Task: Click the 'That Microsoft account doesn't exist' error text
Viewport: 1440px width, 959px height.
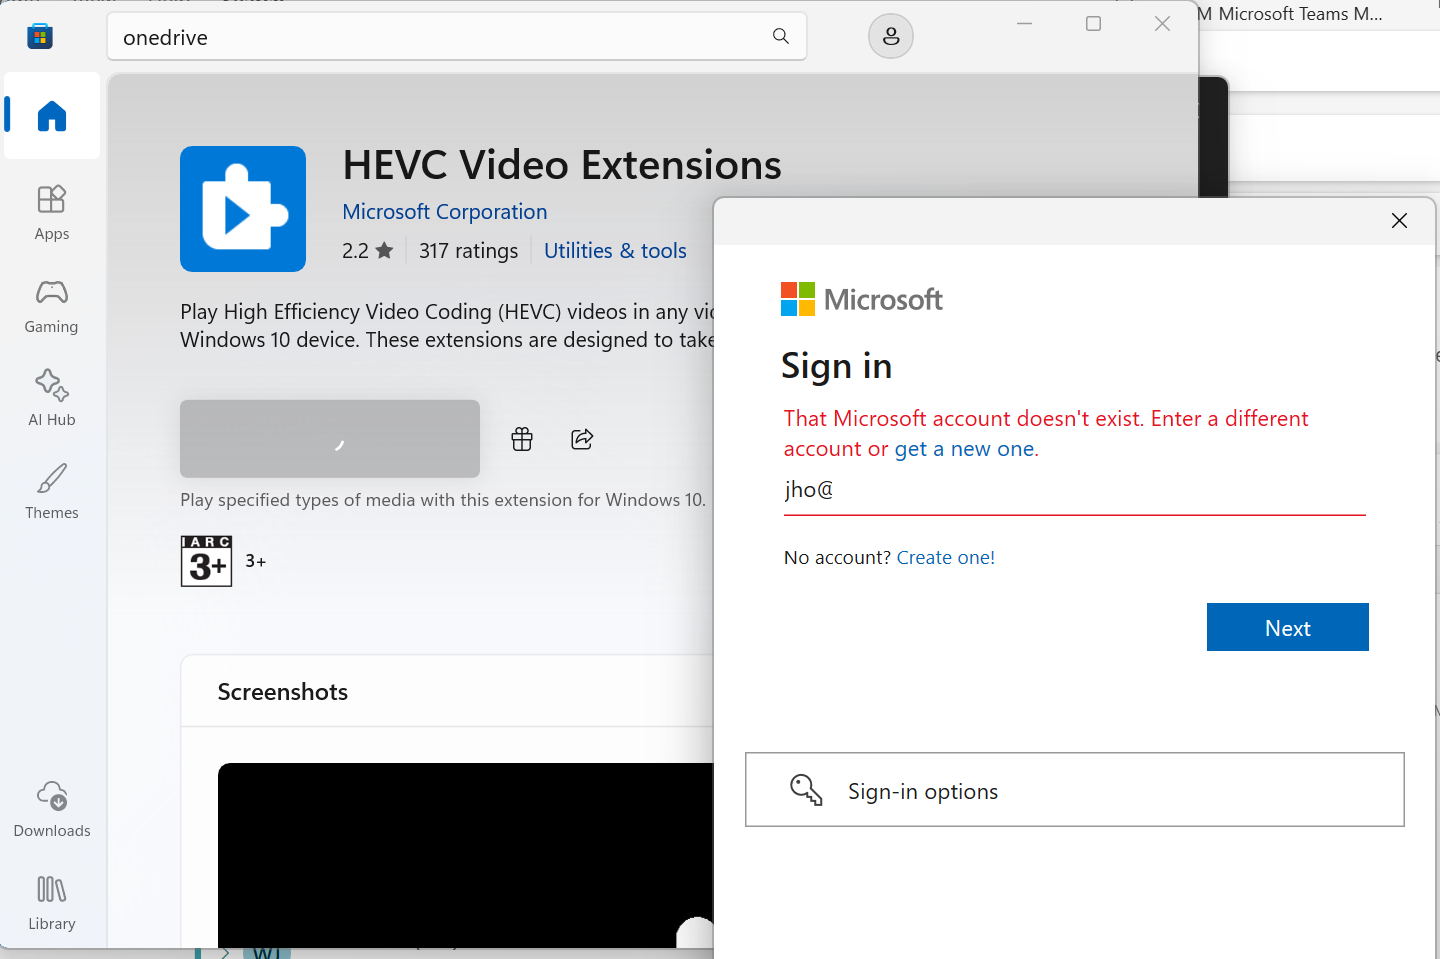Action: 1046,433
